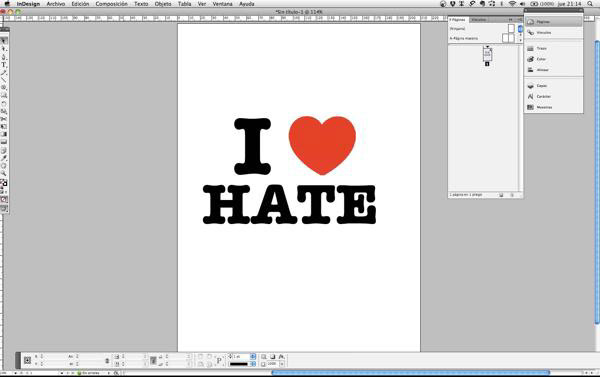
Task: Open the Vínculos panel from the dock
Action: tap(553, 33)
